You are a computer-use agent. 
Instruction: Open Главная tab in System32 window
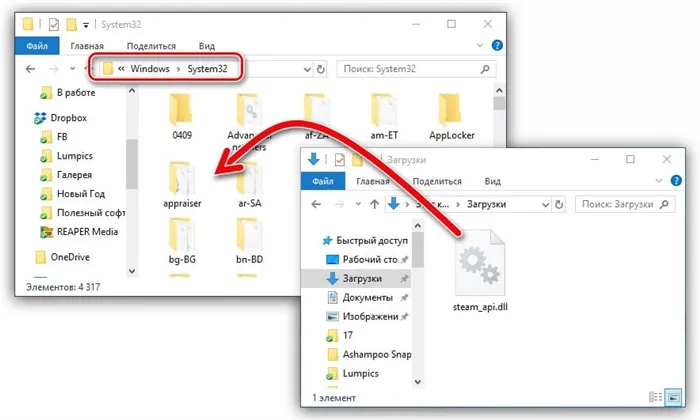pos(87,46)
